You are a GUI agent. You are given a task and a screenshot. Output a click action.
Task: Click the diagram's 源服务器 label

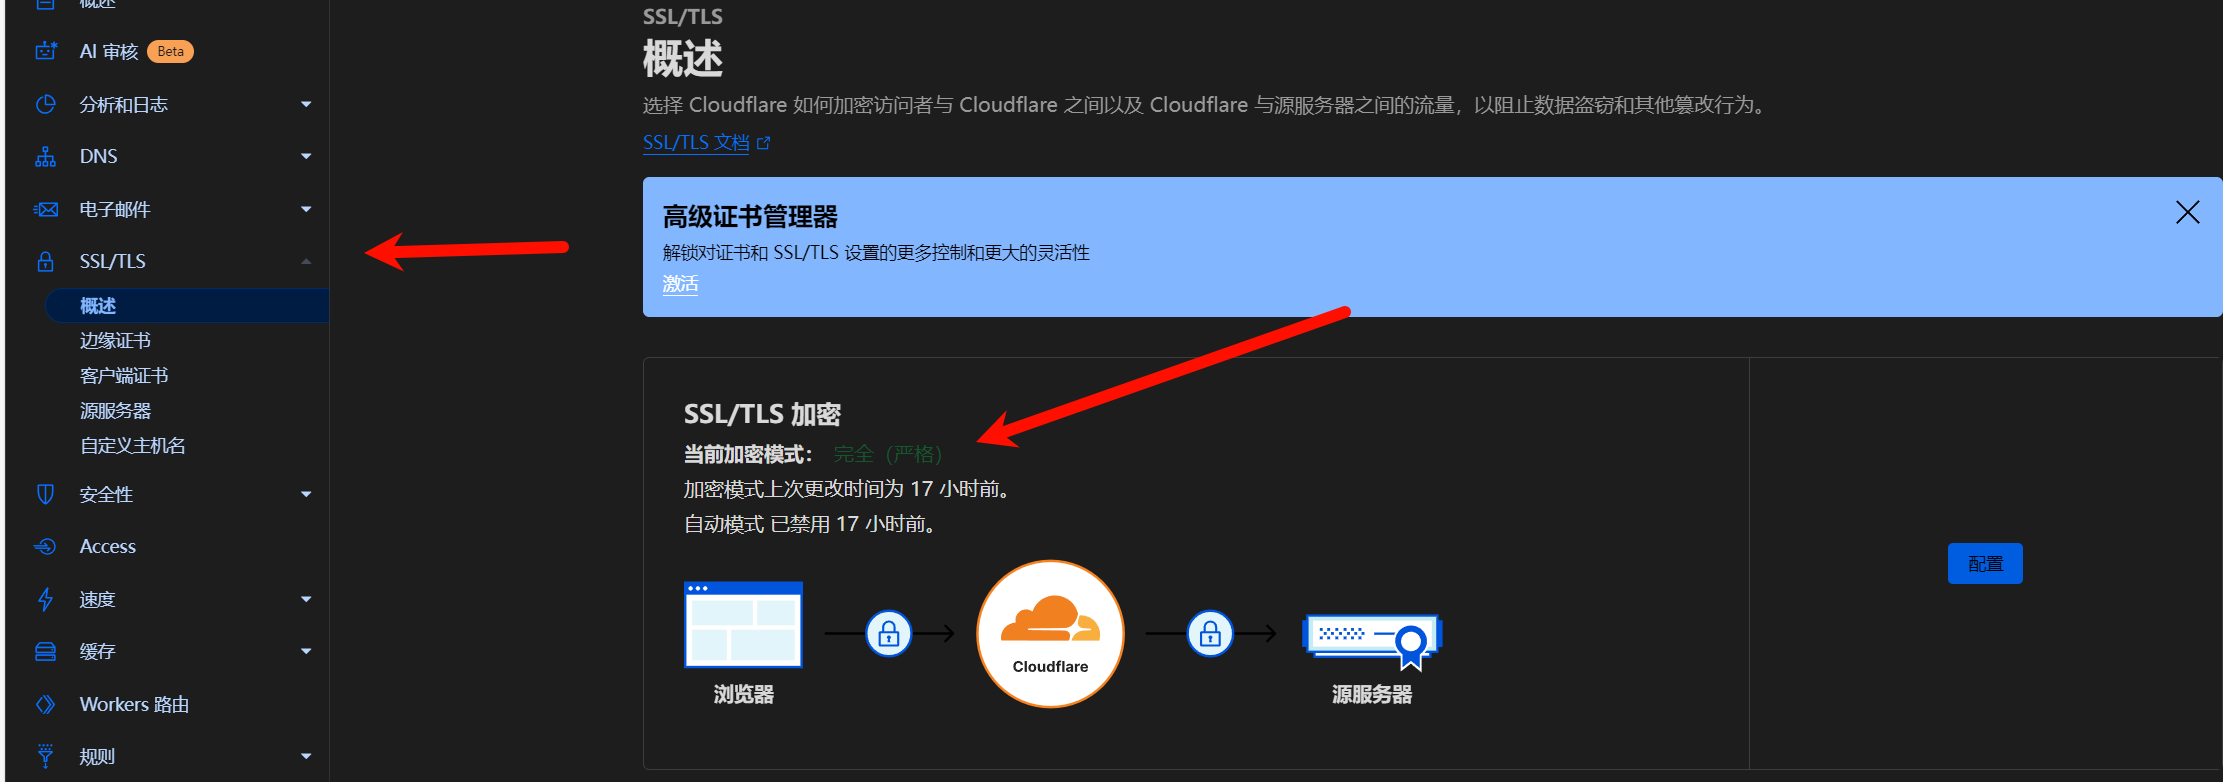(1372, 694)
